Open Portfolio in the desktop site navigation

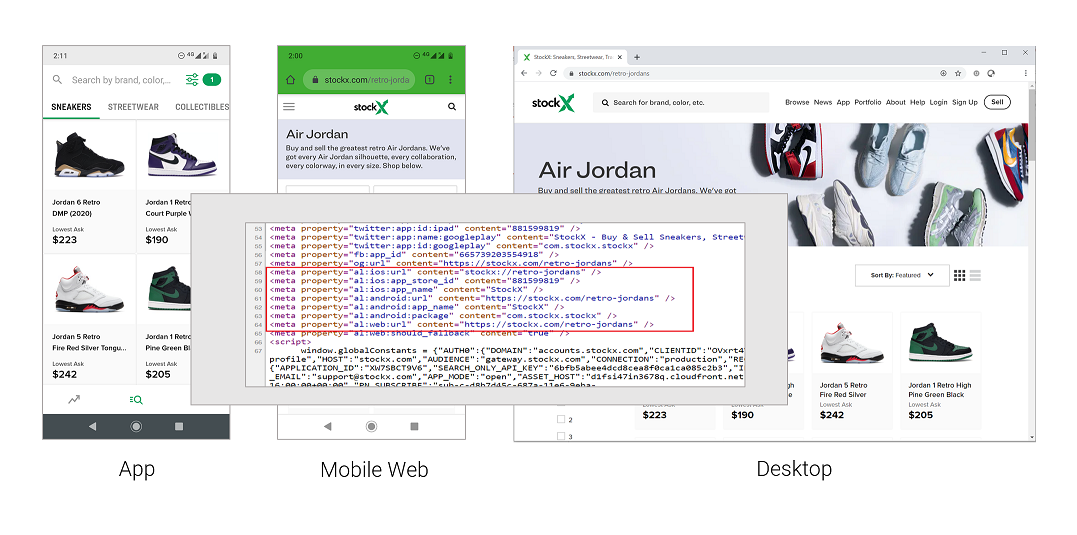click(868, 102)
